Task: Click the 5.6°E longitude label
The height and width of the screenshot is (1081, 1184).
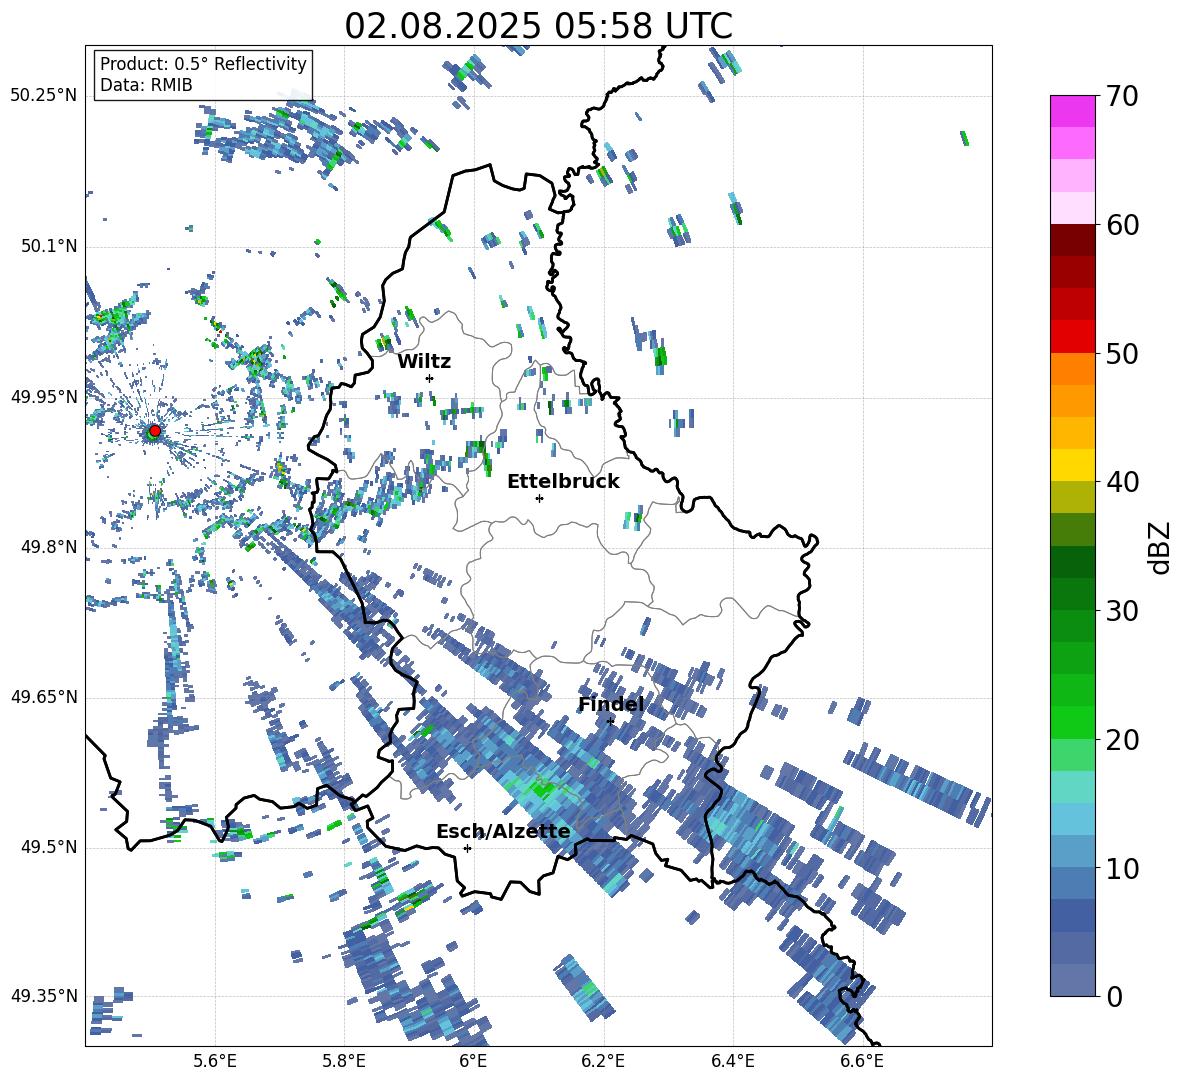Action: coord(214,1061)
